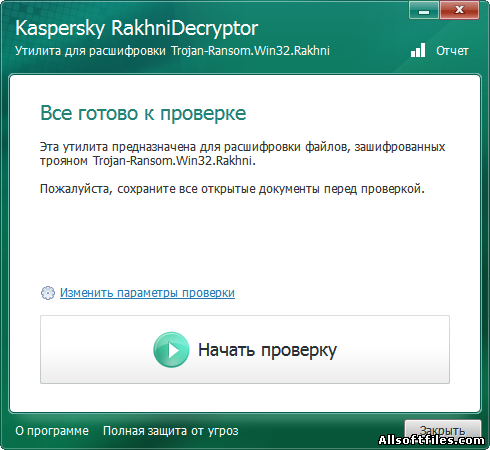Open the О программе link

pos(52,431)
